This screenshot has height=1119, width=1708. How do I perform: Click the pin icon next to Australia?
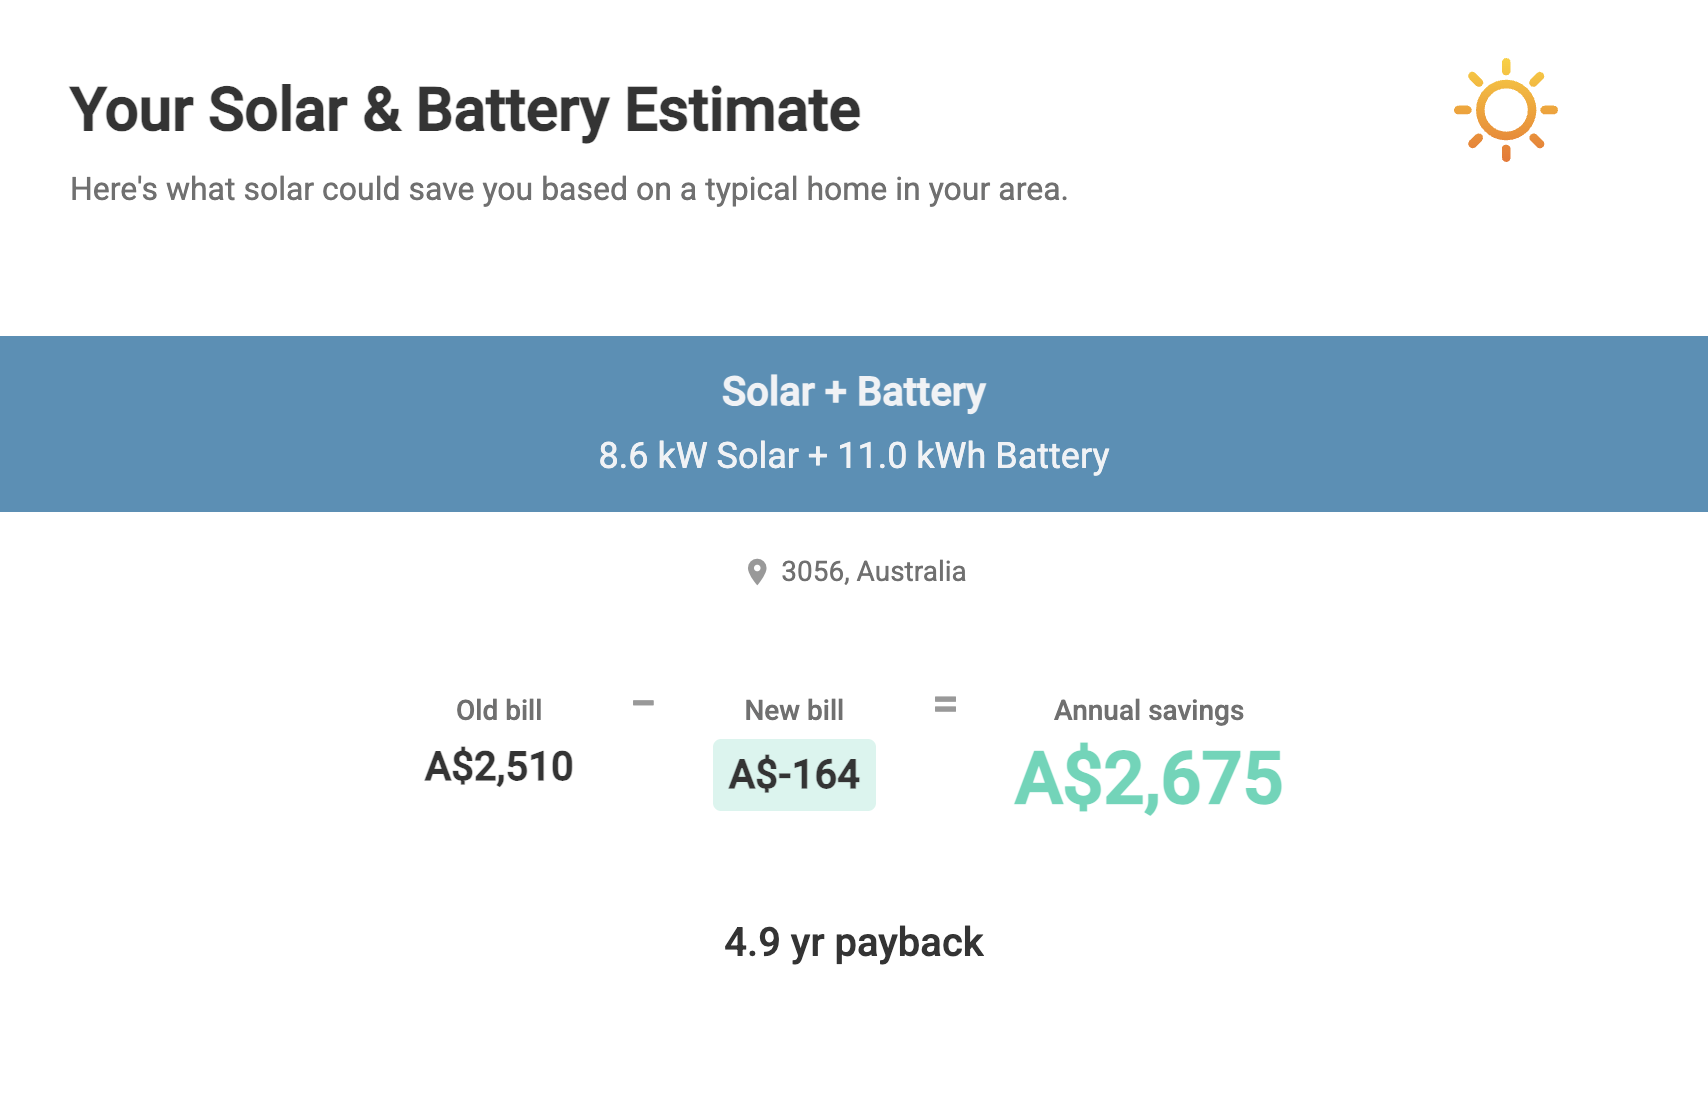coord(758,571)
